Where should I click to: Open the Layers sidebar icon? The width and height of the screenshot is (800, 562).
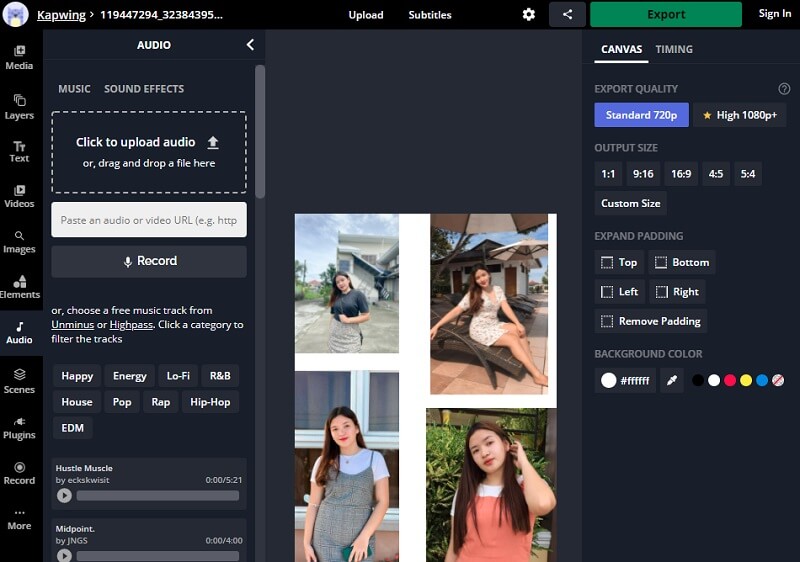(19, 106)
